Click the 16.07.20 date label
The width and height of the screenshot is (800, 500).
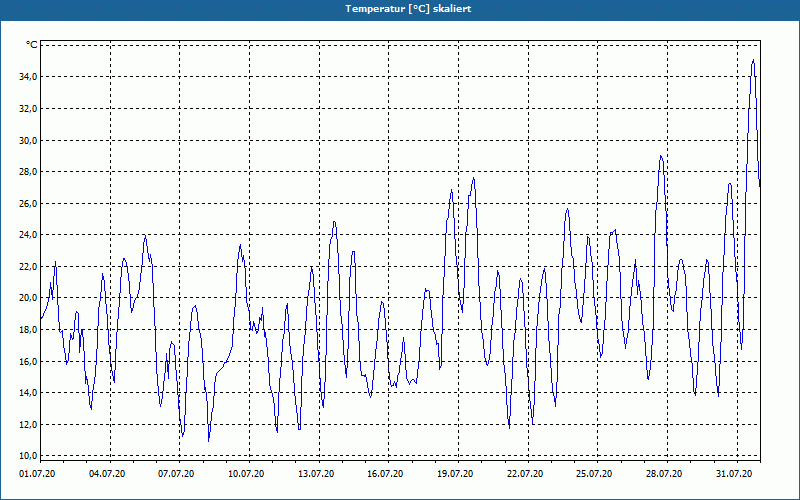385,474
